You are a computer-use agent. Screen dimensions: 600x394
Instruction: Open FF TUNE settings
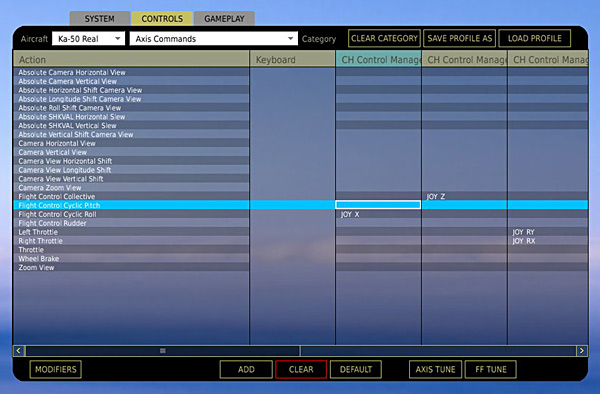point(491,370)
